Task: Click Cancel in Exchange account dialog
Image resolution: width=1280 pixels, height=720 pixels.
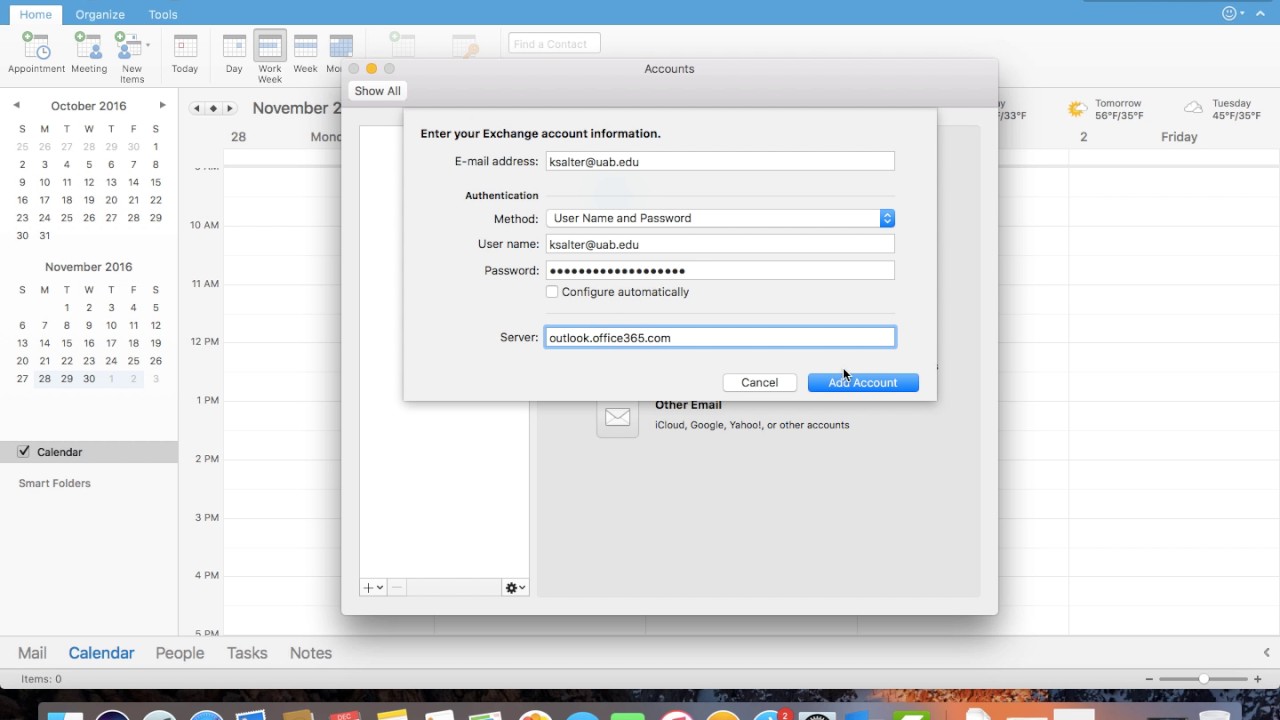Action: point(760,383)
